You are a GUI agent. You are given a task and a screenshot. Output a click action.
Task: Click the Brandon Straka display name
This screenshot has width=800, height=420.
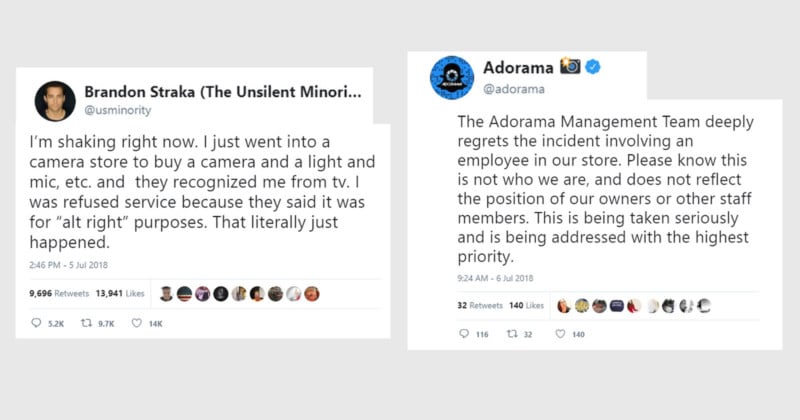point(220,90)
